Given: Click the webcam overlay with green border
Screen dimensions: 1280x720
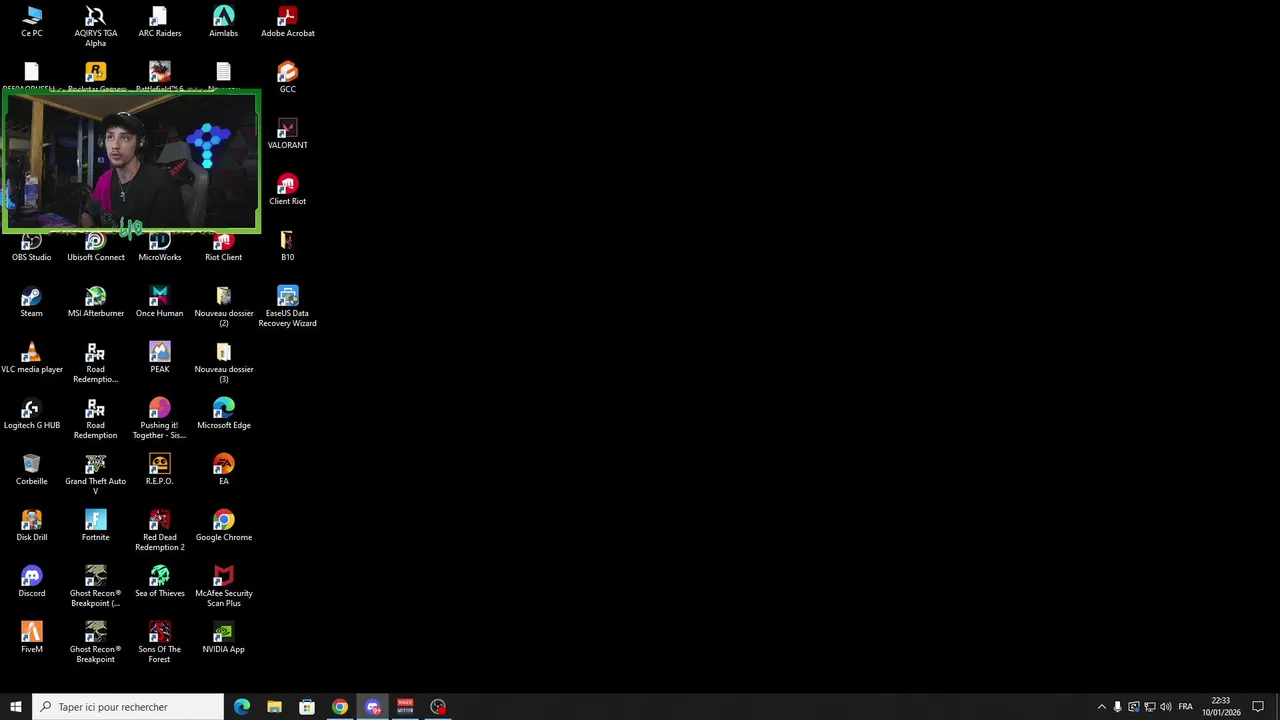Looking at the screenshot, I should click(131, 162).
